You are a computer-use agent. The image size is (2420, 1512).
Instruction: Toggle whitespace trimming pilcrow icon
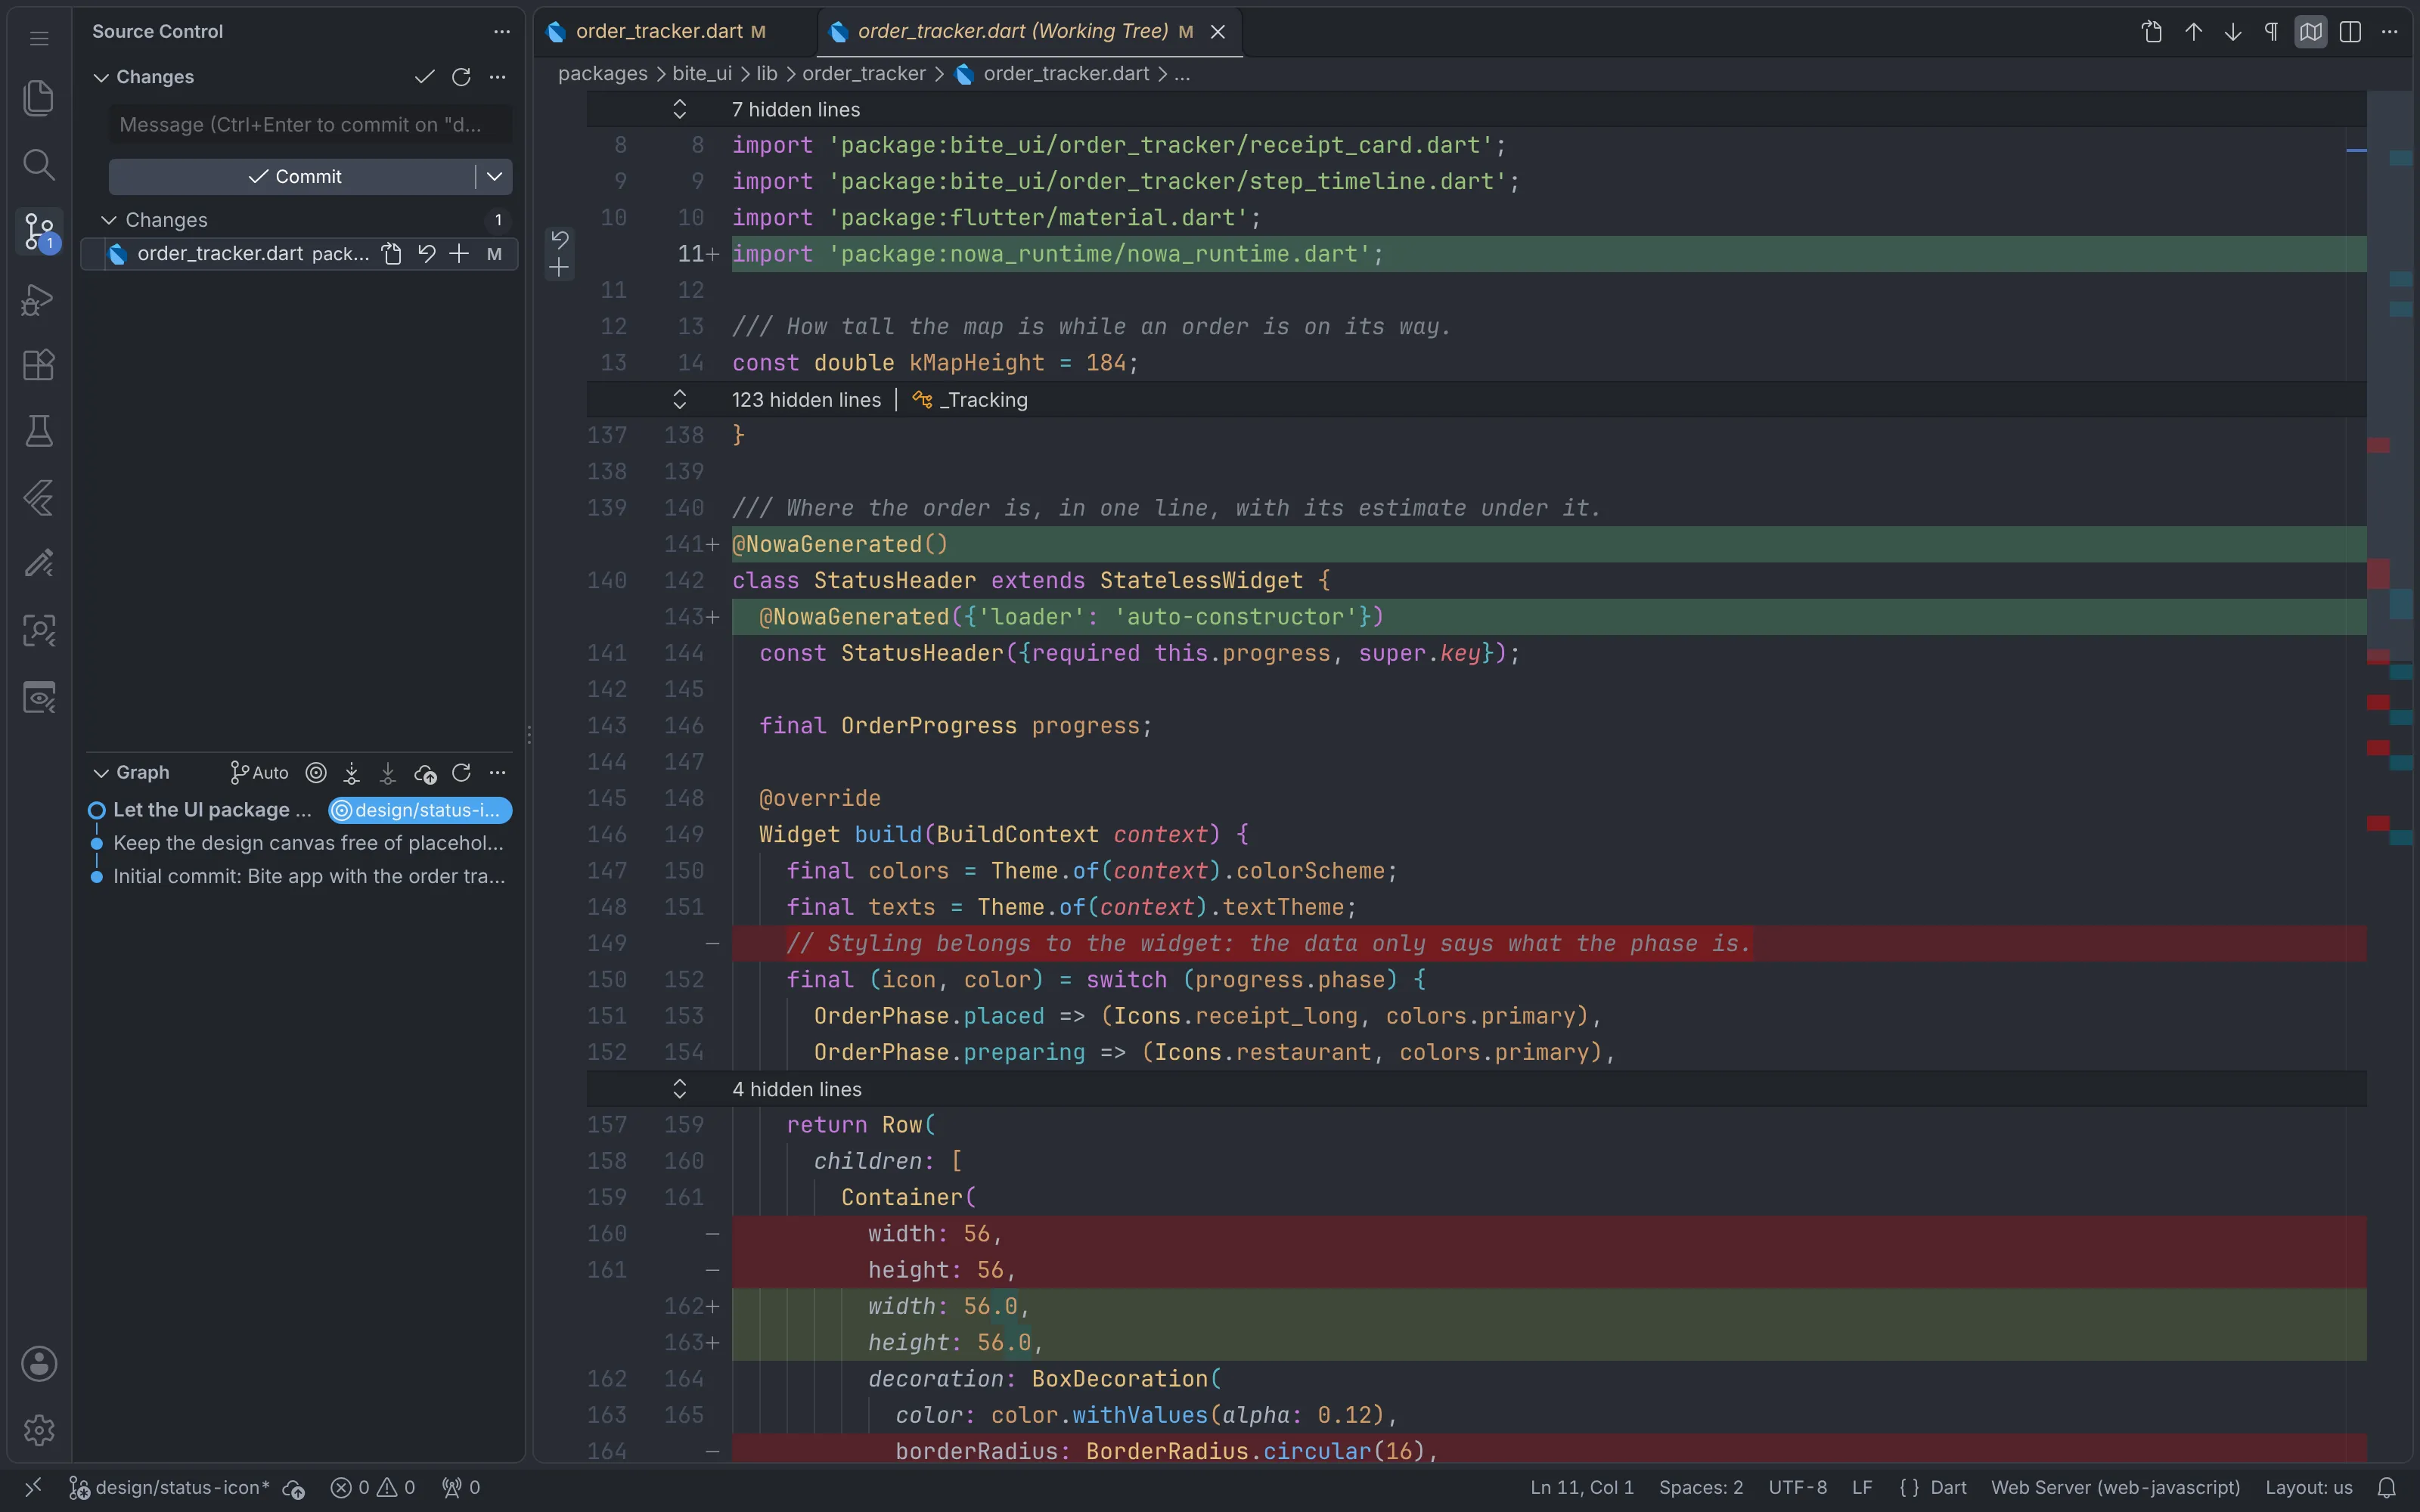(2271, 32)
